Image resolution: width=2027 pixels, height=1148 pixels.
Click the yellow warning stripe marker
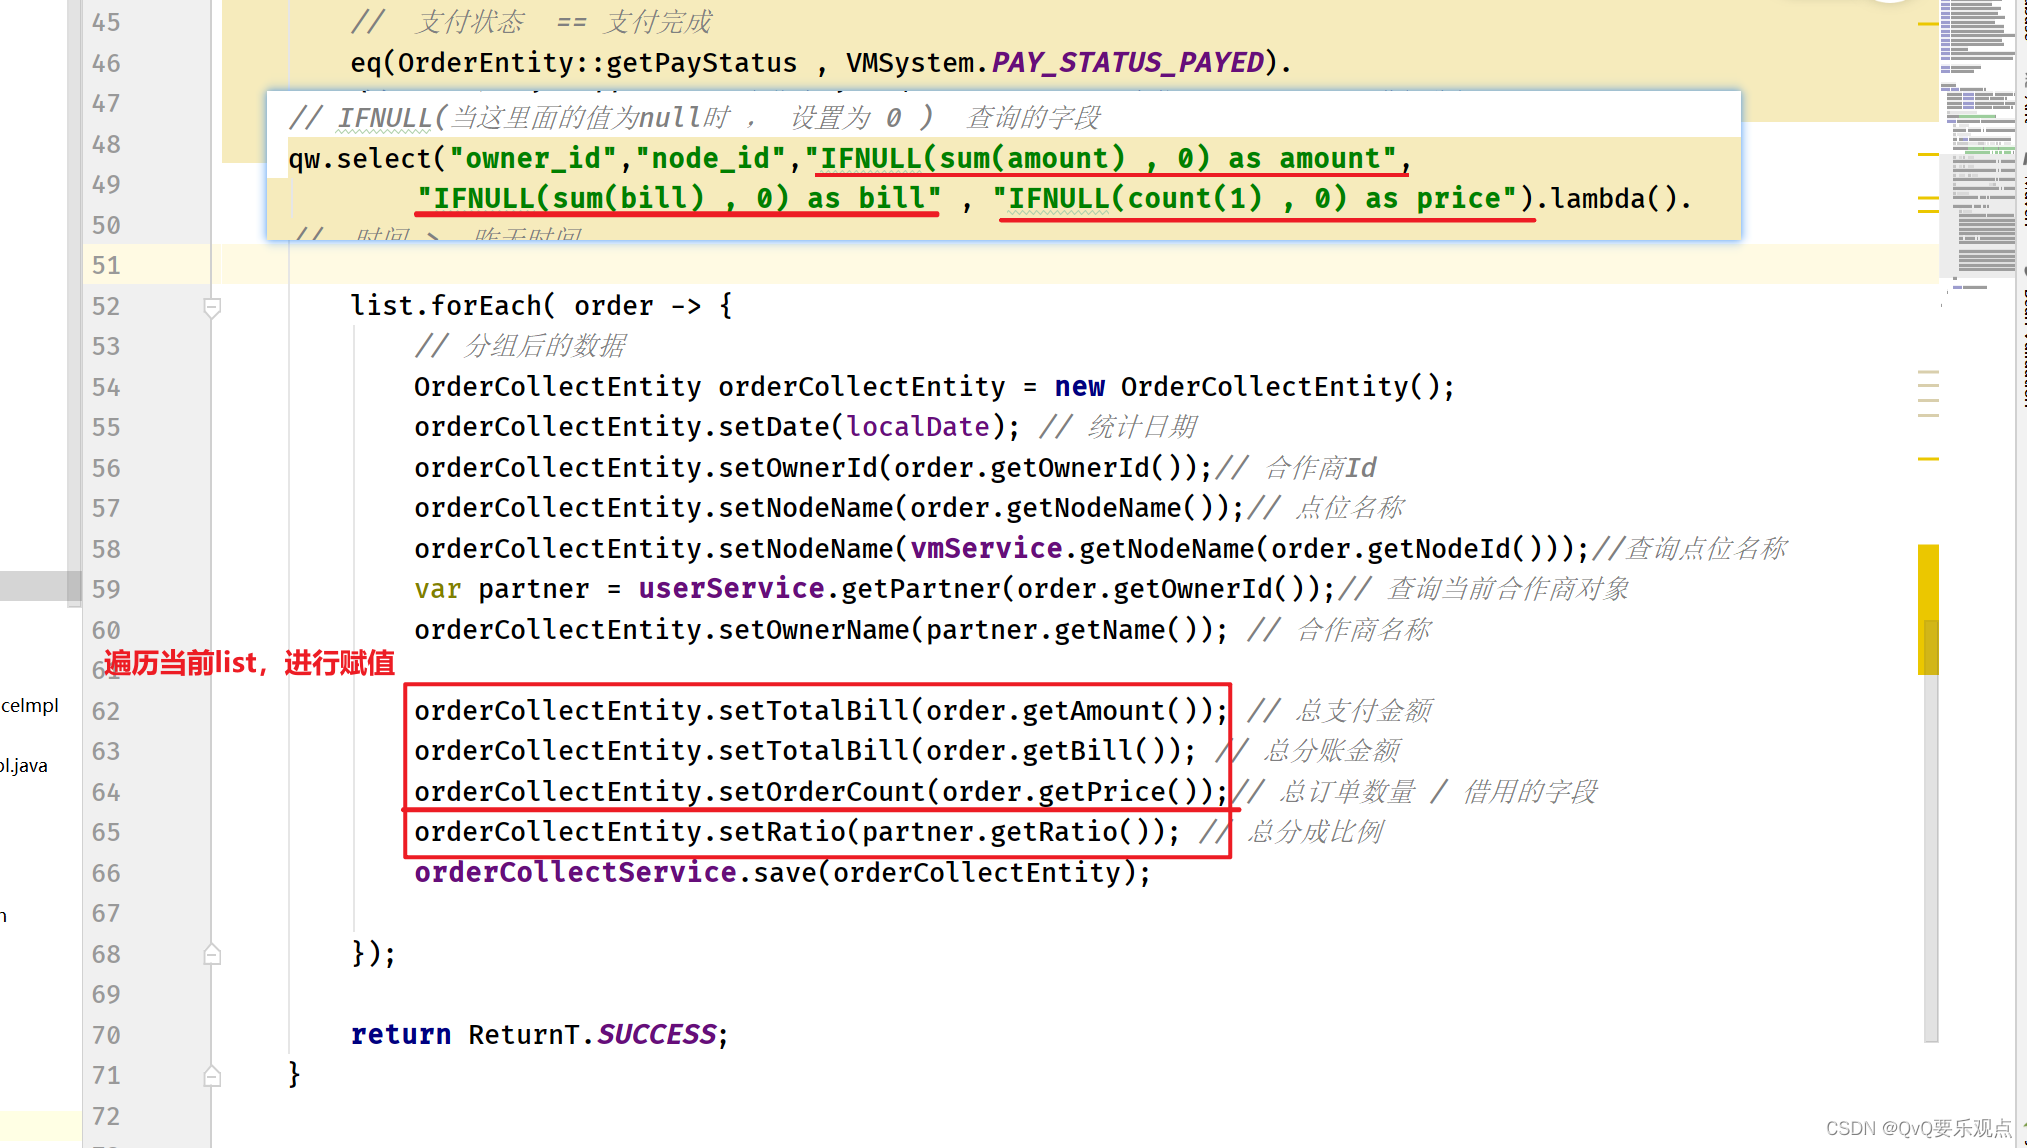pos(1928,608)
